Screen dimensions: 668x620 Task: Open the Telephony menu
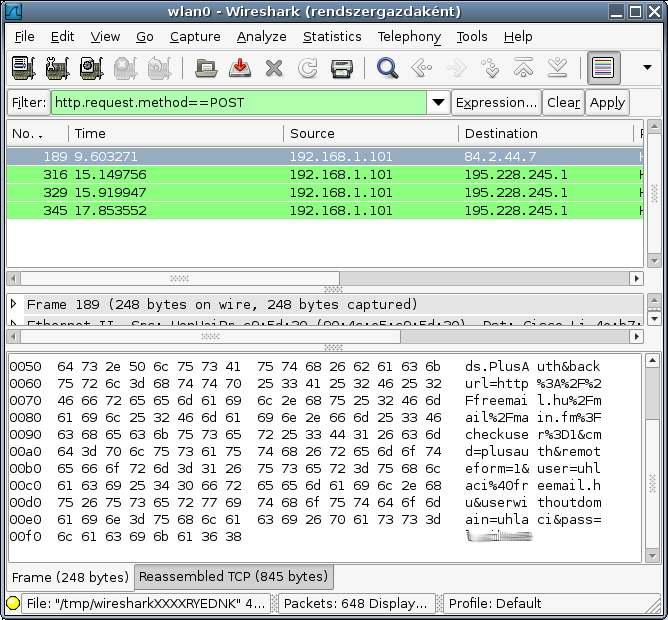(409, 37)
